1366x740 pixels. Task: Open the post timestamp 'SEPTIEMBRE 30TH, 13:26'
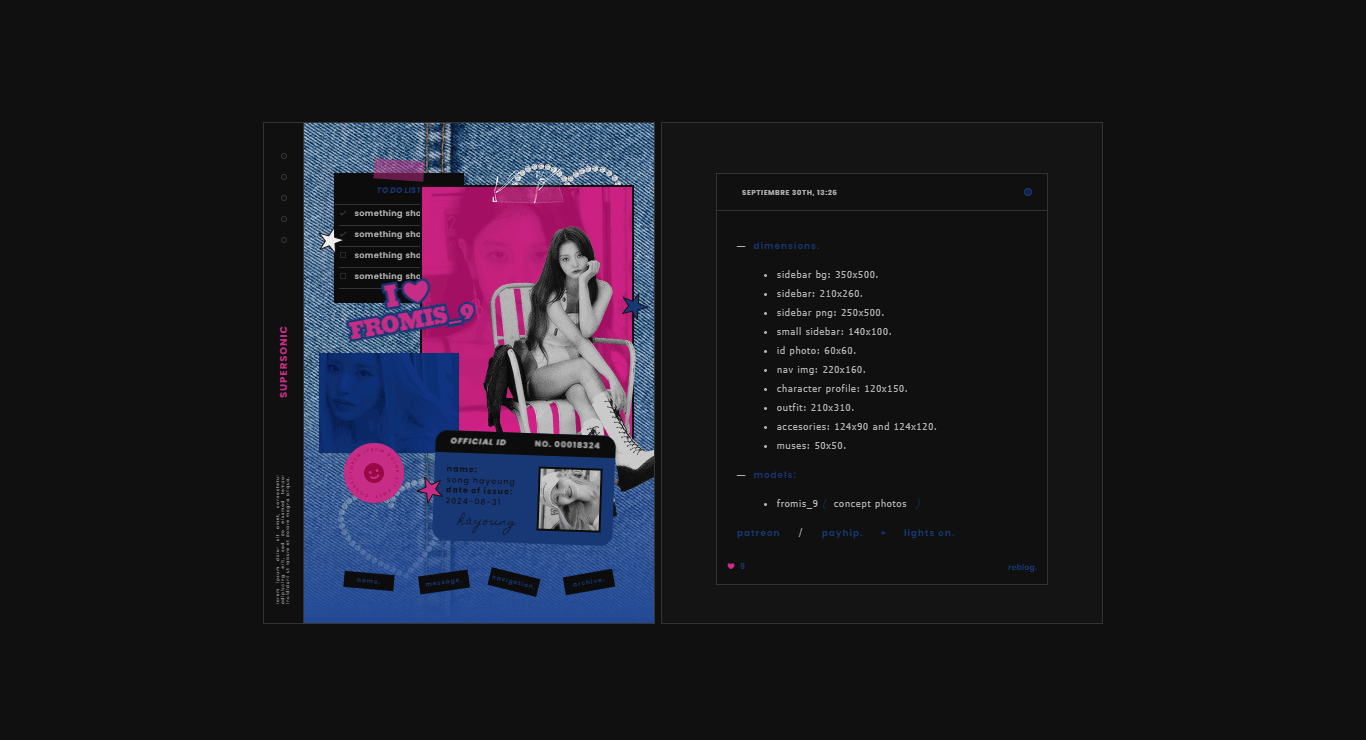[x=789, y=192]
